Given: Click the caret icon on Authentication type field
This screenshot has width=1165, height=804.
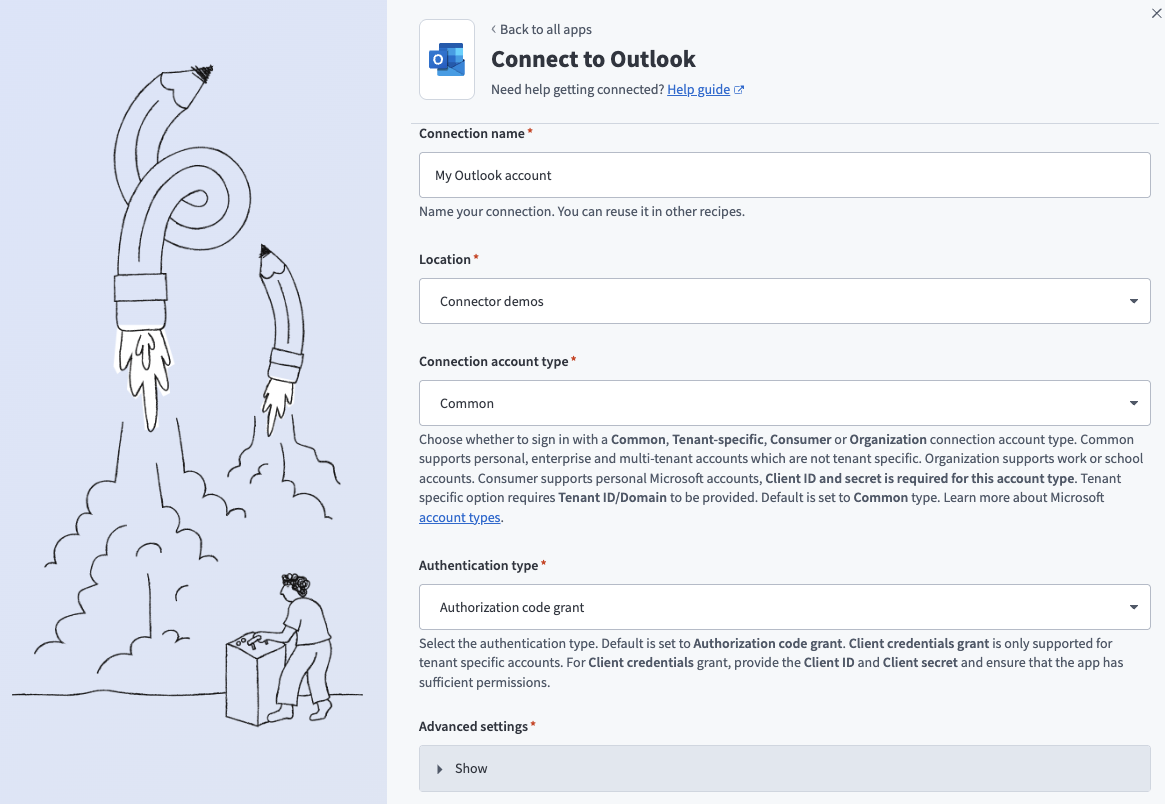Looking at the screenshot, I should point(1133,606).
